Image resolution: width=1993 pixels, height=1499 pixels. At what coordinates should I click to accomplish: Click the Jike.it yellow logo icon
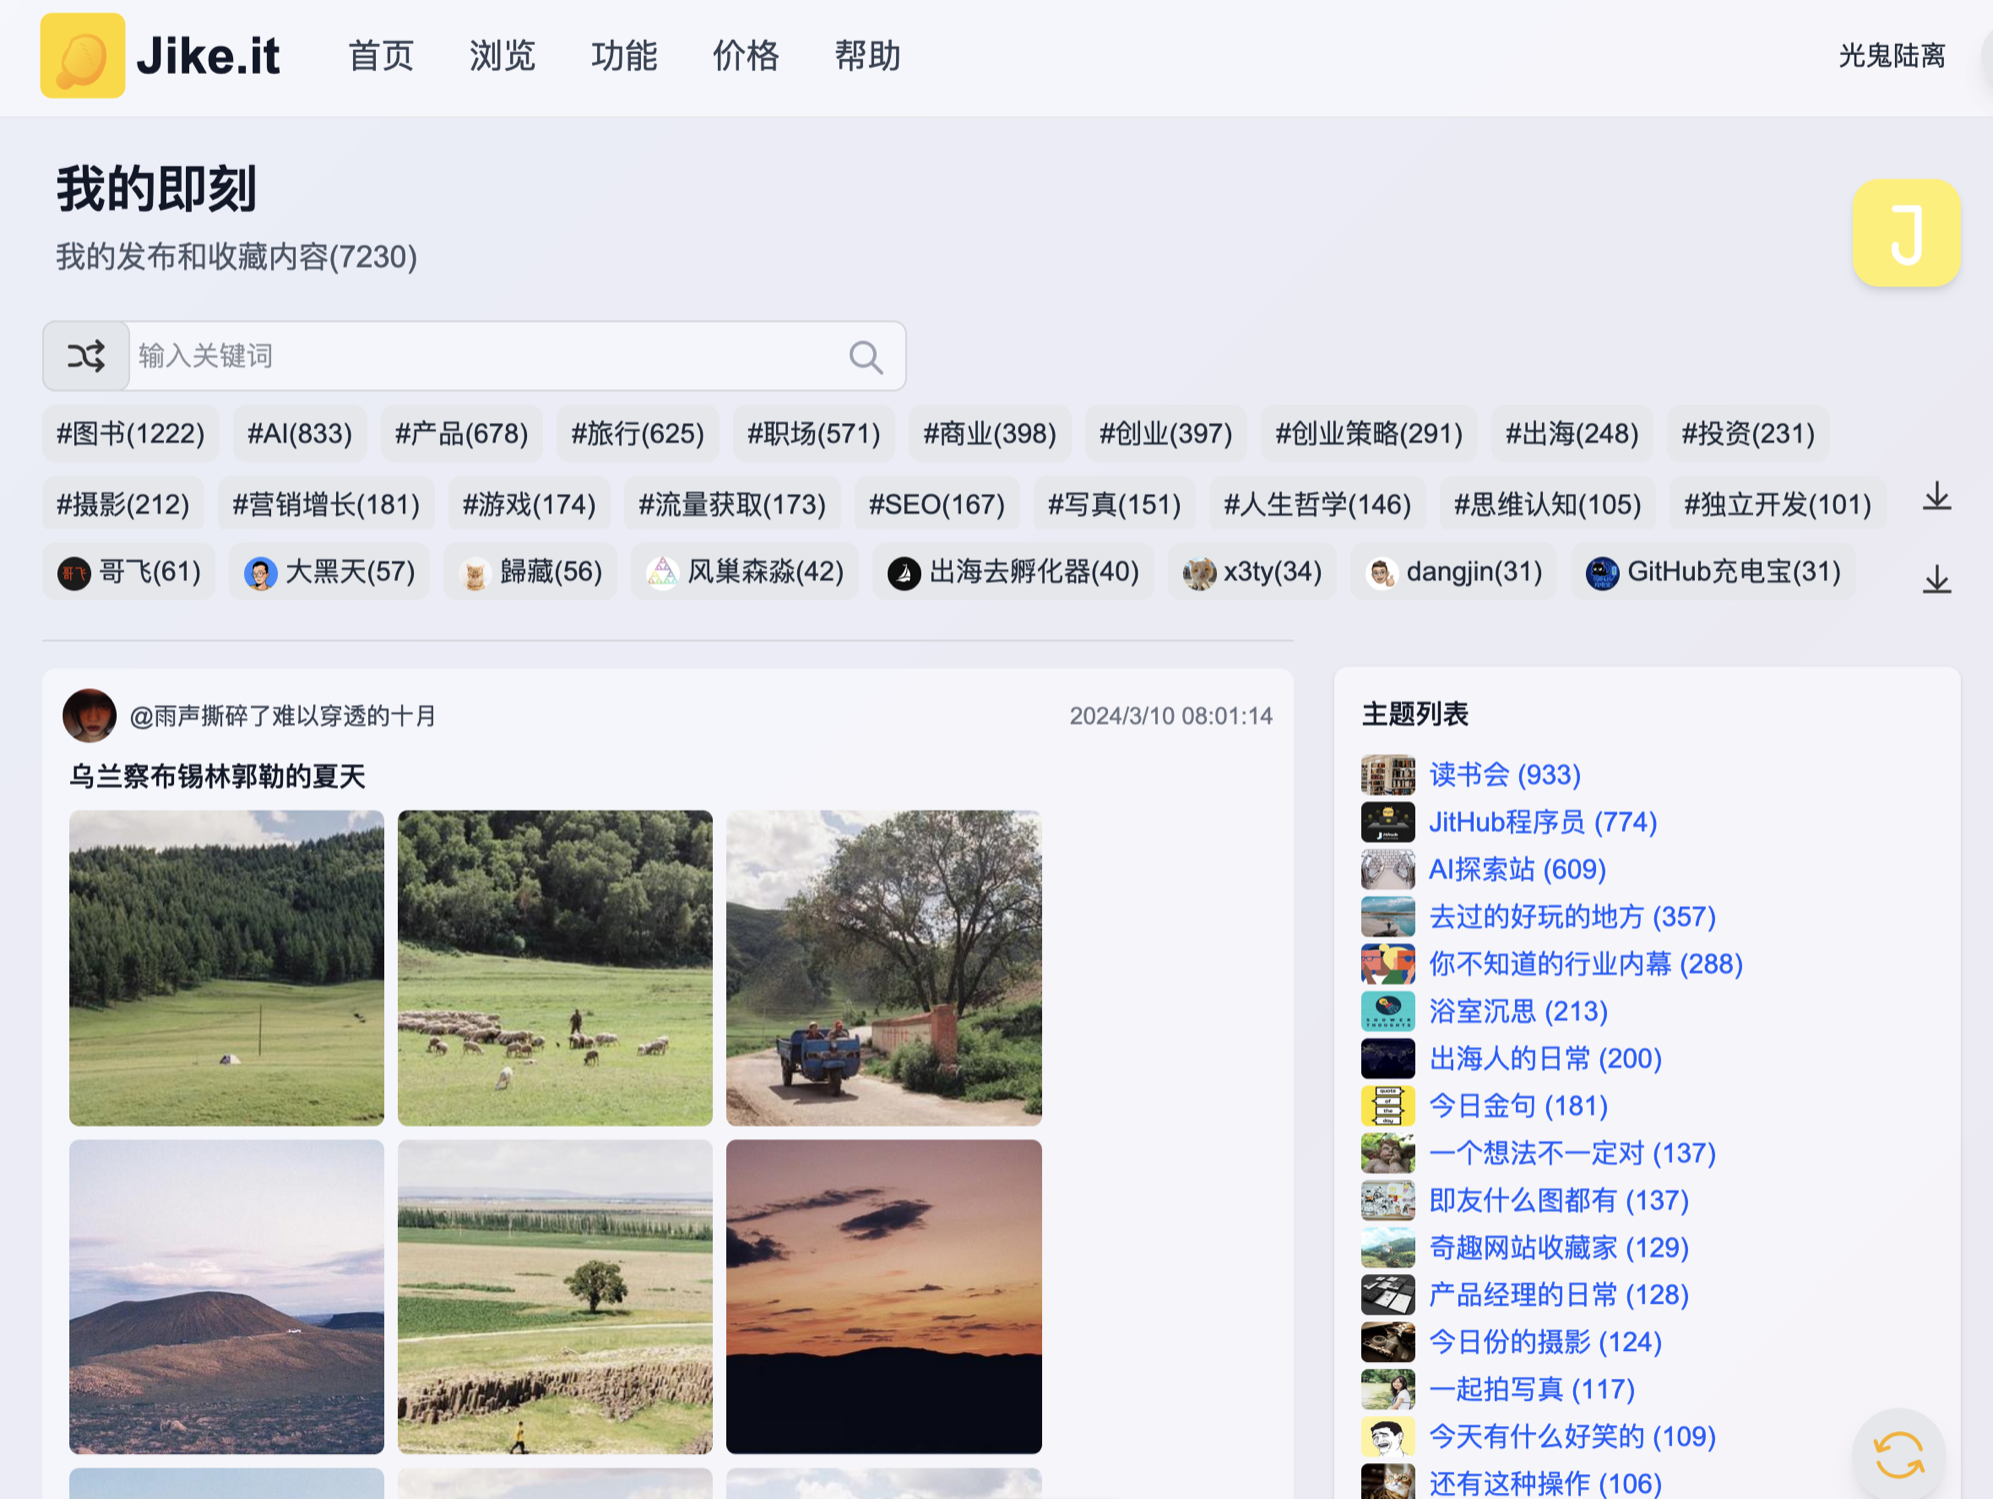pyautogui.click(x=82, y=55)
